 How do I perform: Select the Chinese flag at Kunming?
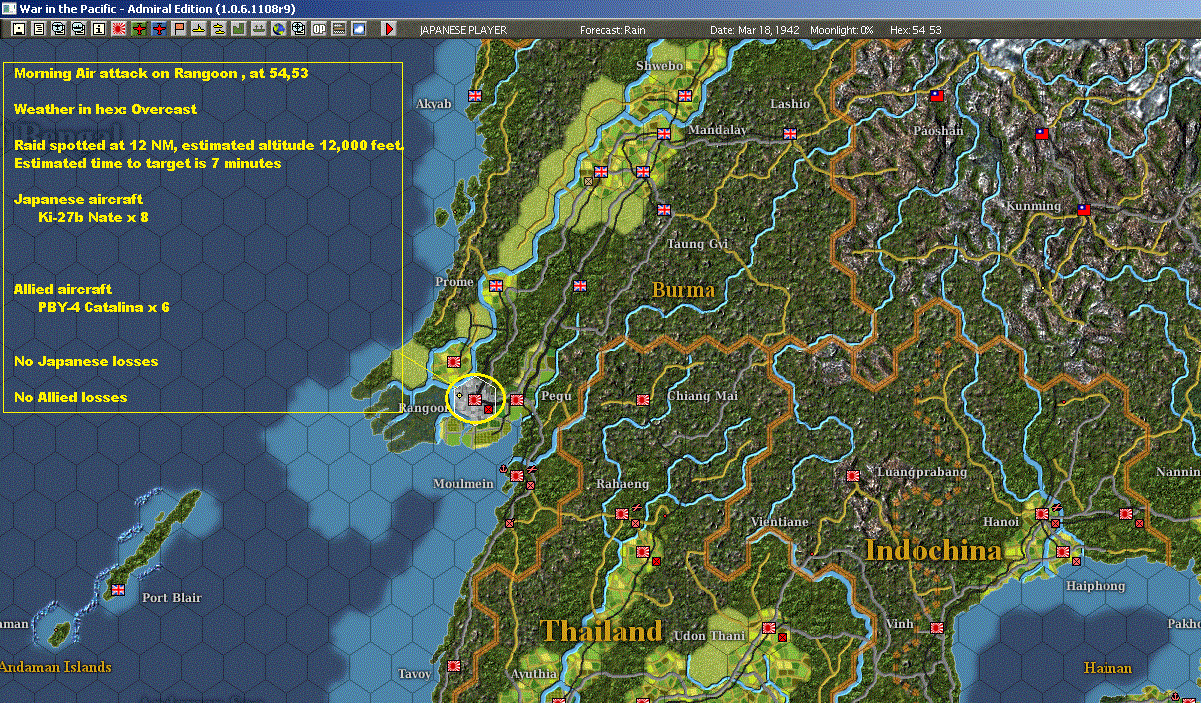[x=1083, y=210]
